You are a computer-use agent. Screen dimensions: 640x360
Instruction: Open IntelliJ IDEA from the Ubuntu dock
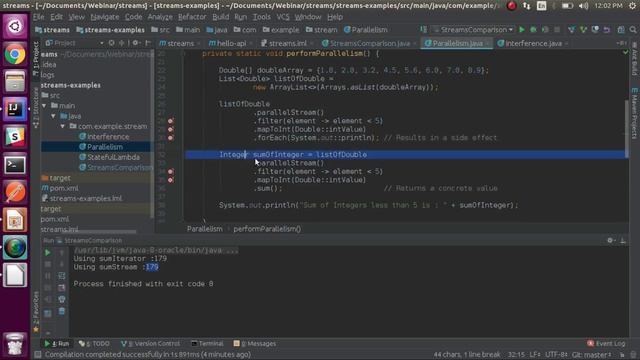point(15,109)
